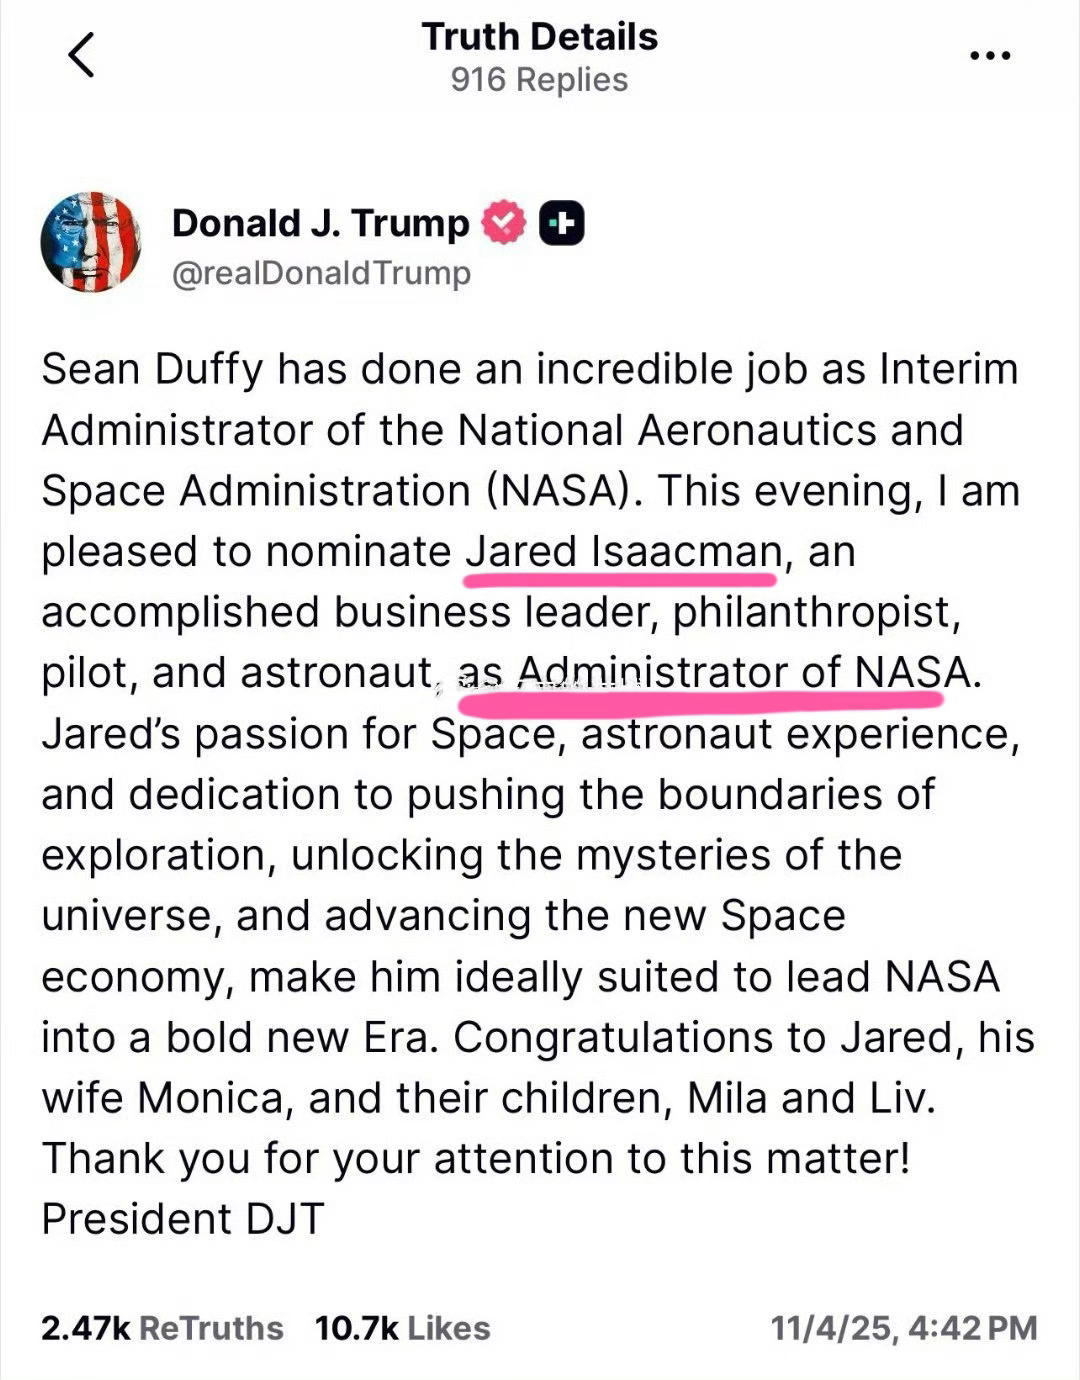Open Donald J. Trump's display name
The height and width of the screenshot is (1380, 1080).
click(323, 222)
